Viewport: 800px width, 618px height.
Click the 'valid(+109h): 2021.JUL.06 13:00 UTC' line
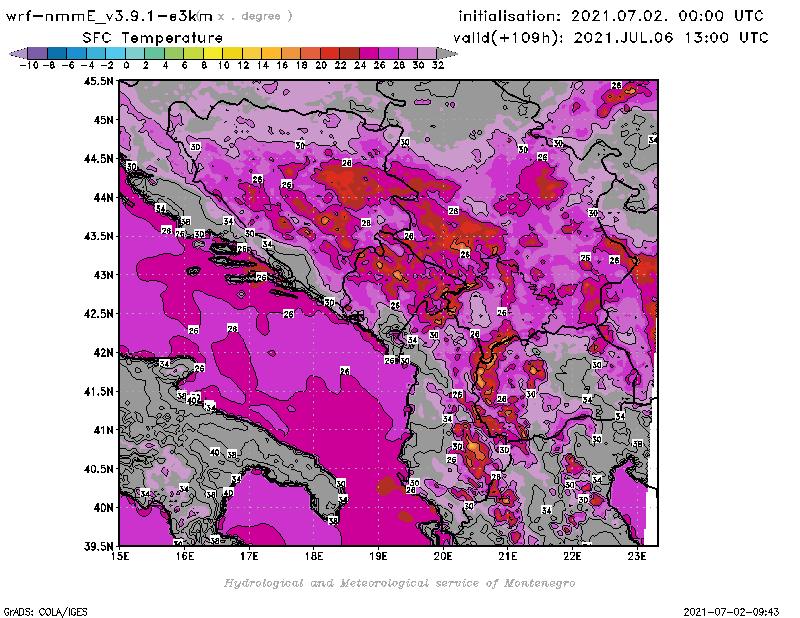point(611,38)
